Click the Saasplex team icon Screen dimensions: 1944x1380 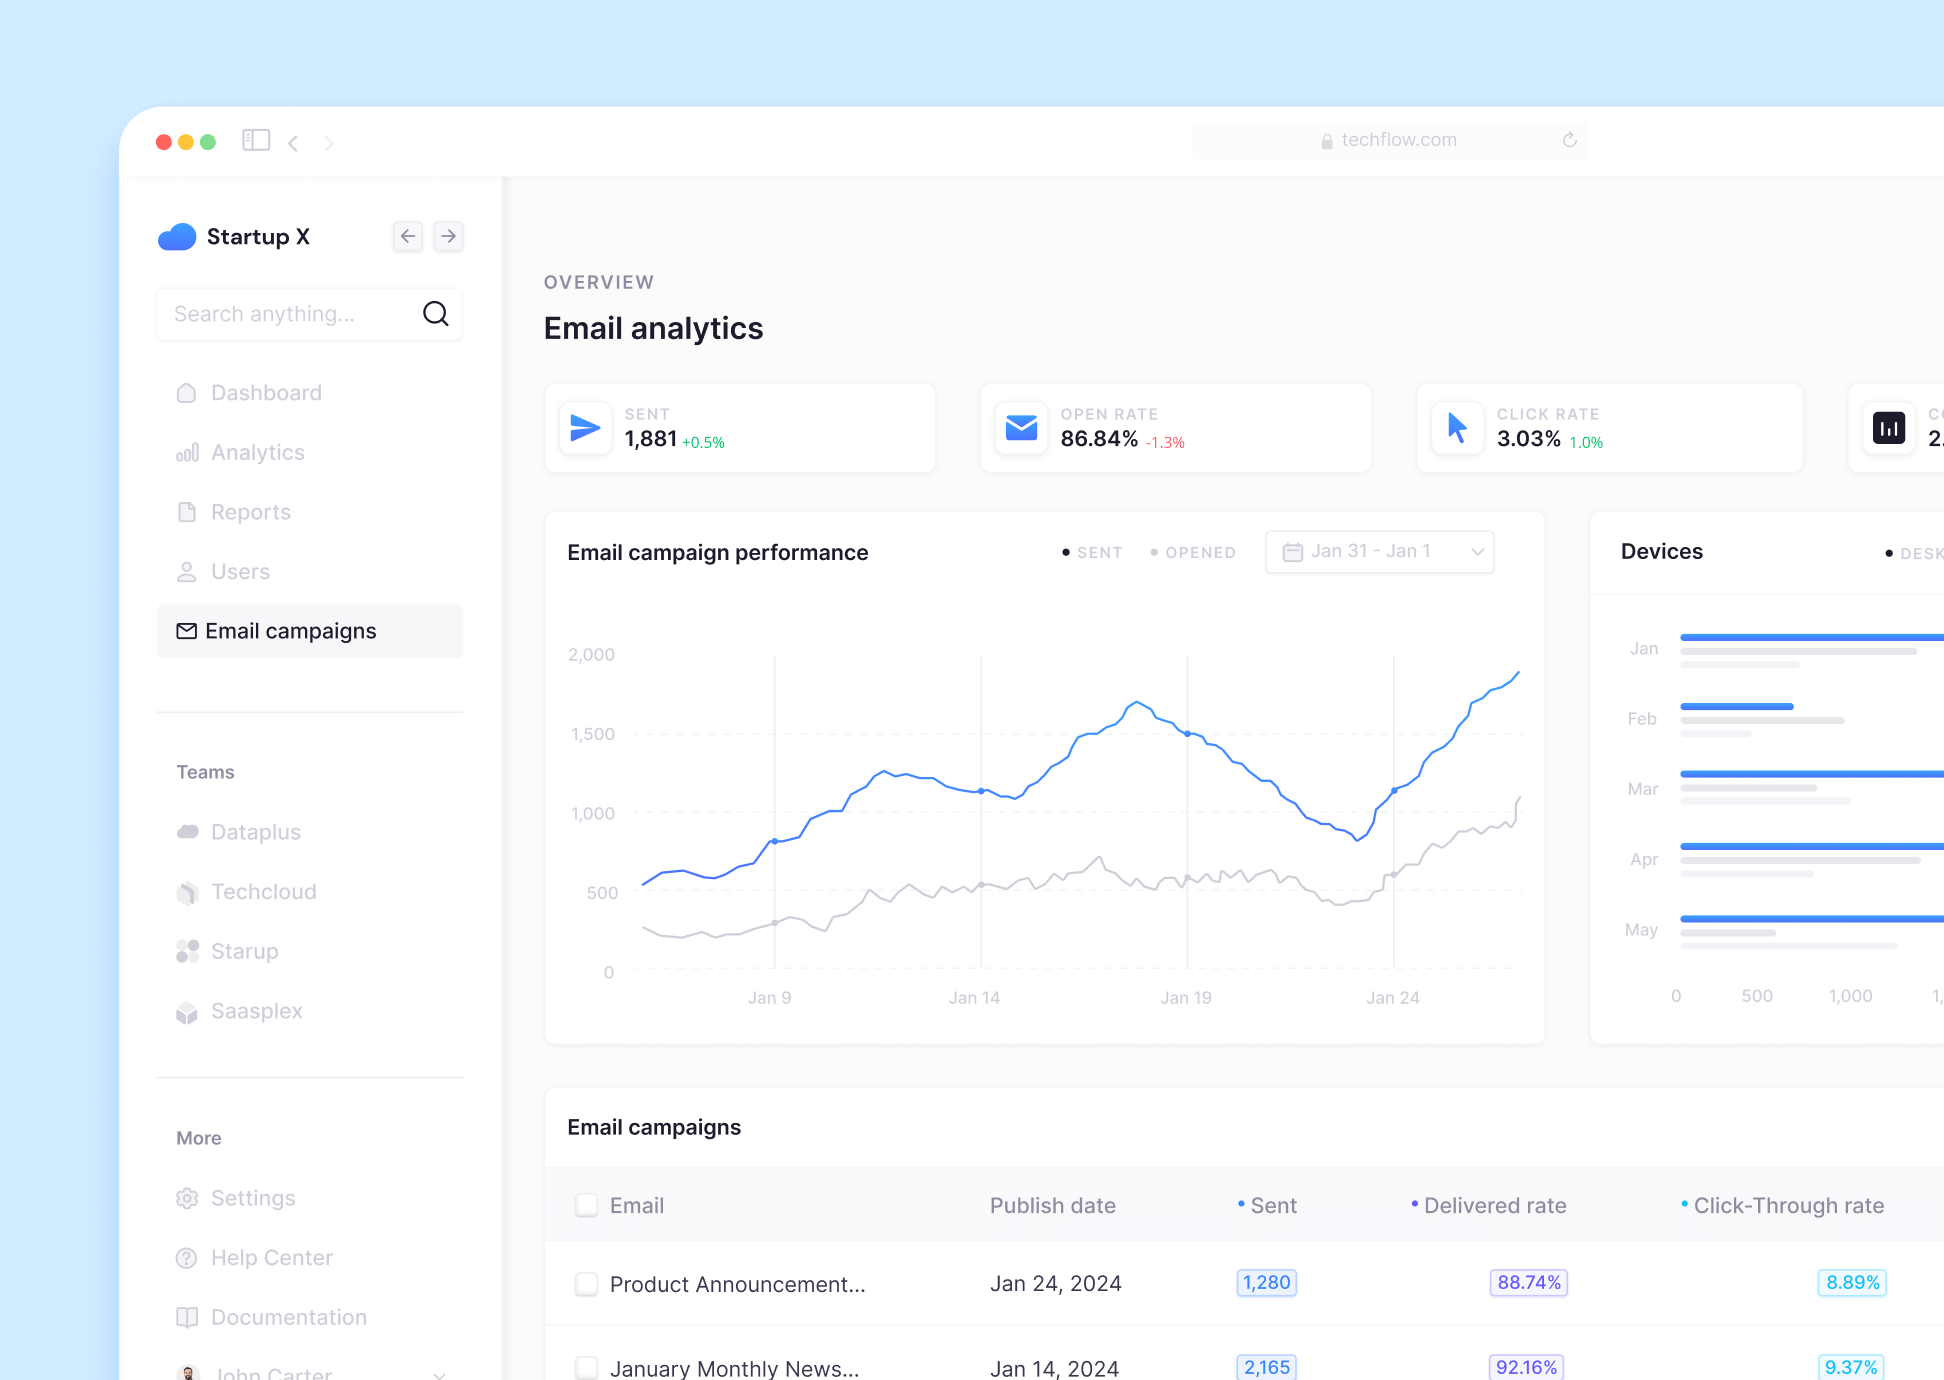click(x=187, y=1012)
